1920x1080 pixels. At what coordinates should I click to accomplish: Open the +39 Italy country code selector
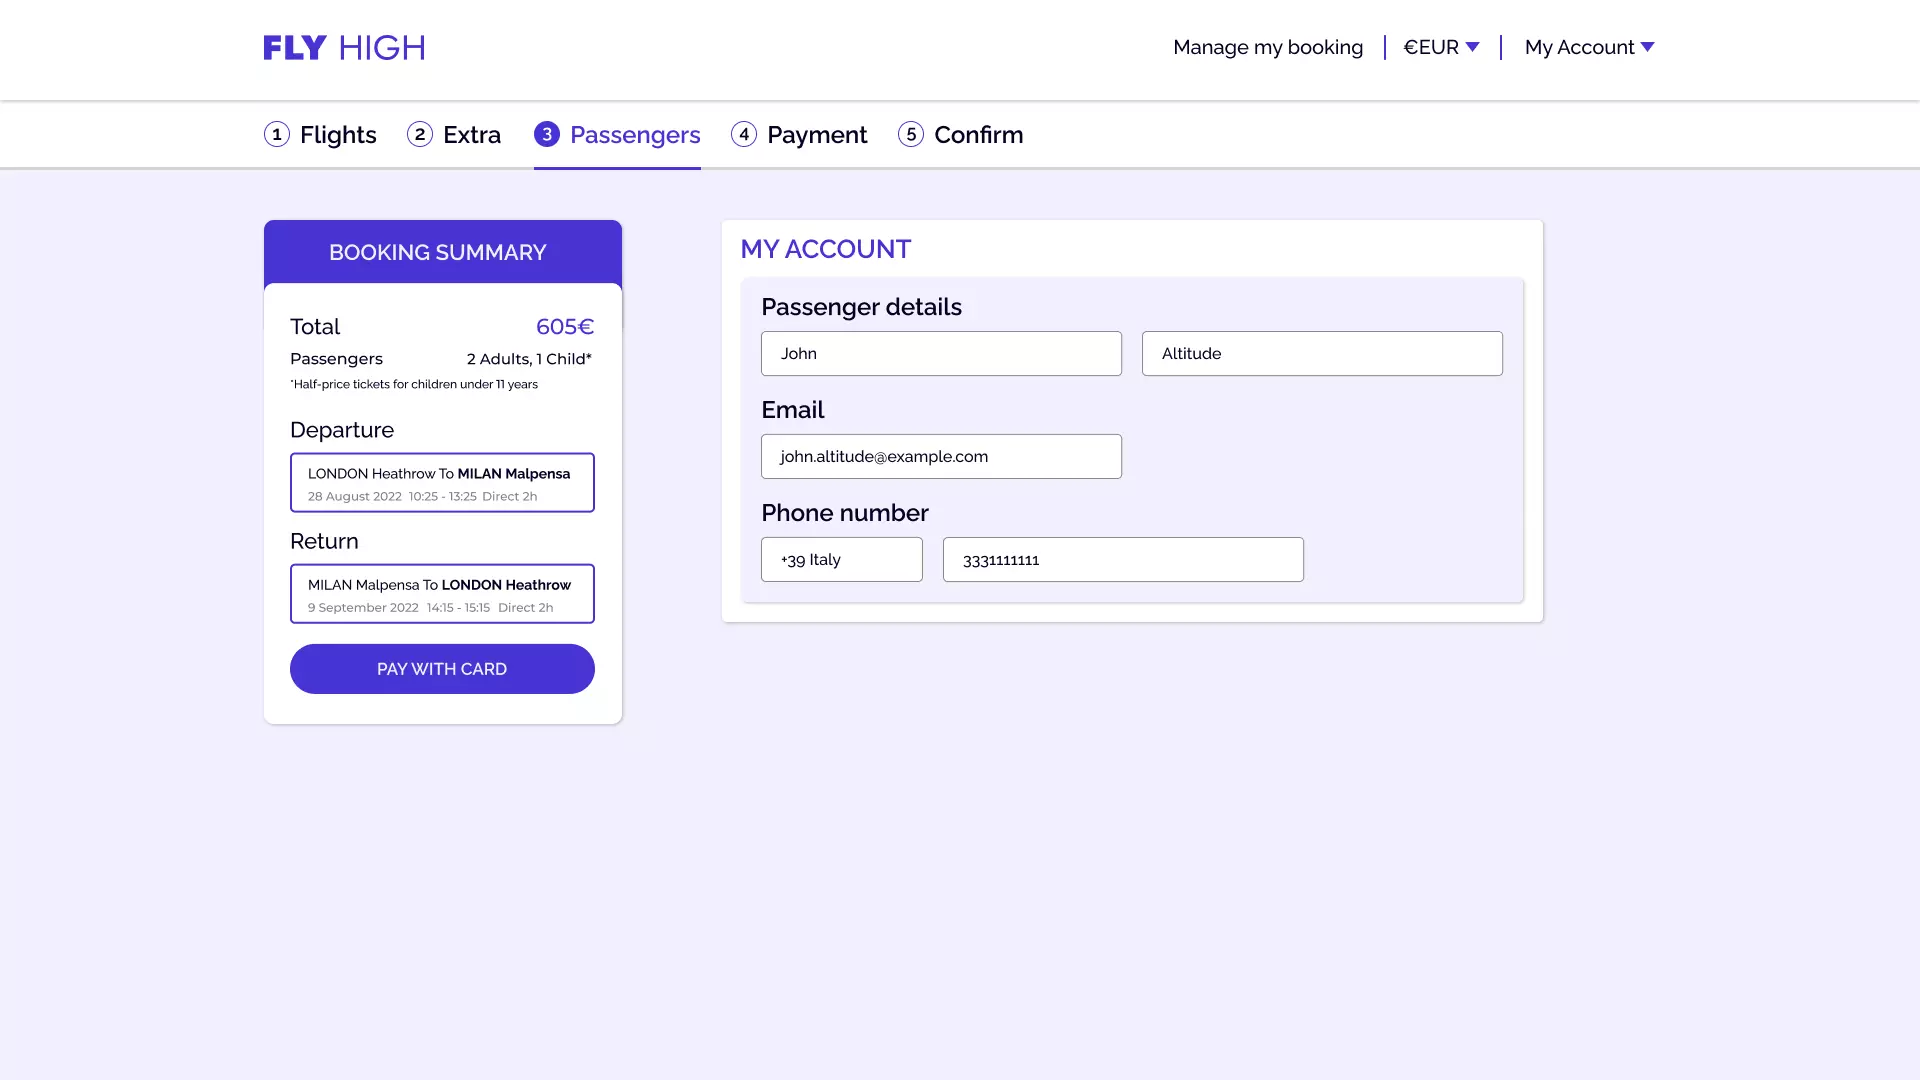pos(841,560)
